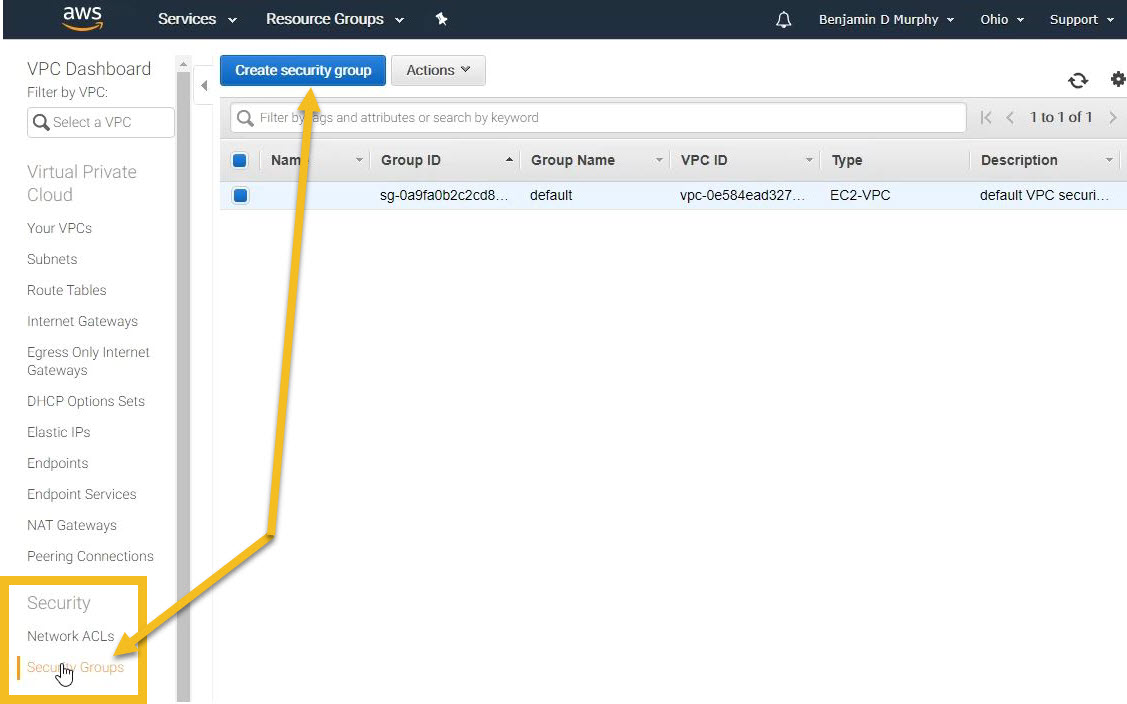
Task: Navigate to Subnets
Action: [52, 259]
